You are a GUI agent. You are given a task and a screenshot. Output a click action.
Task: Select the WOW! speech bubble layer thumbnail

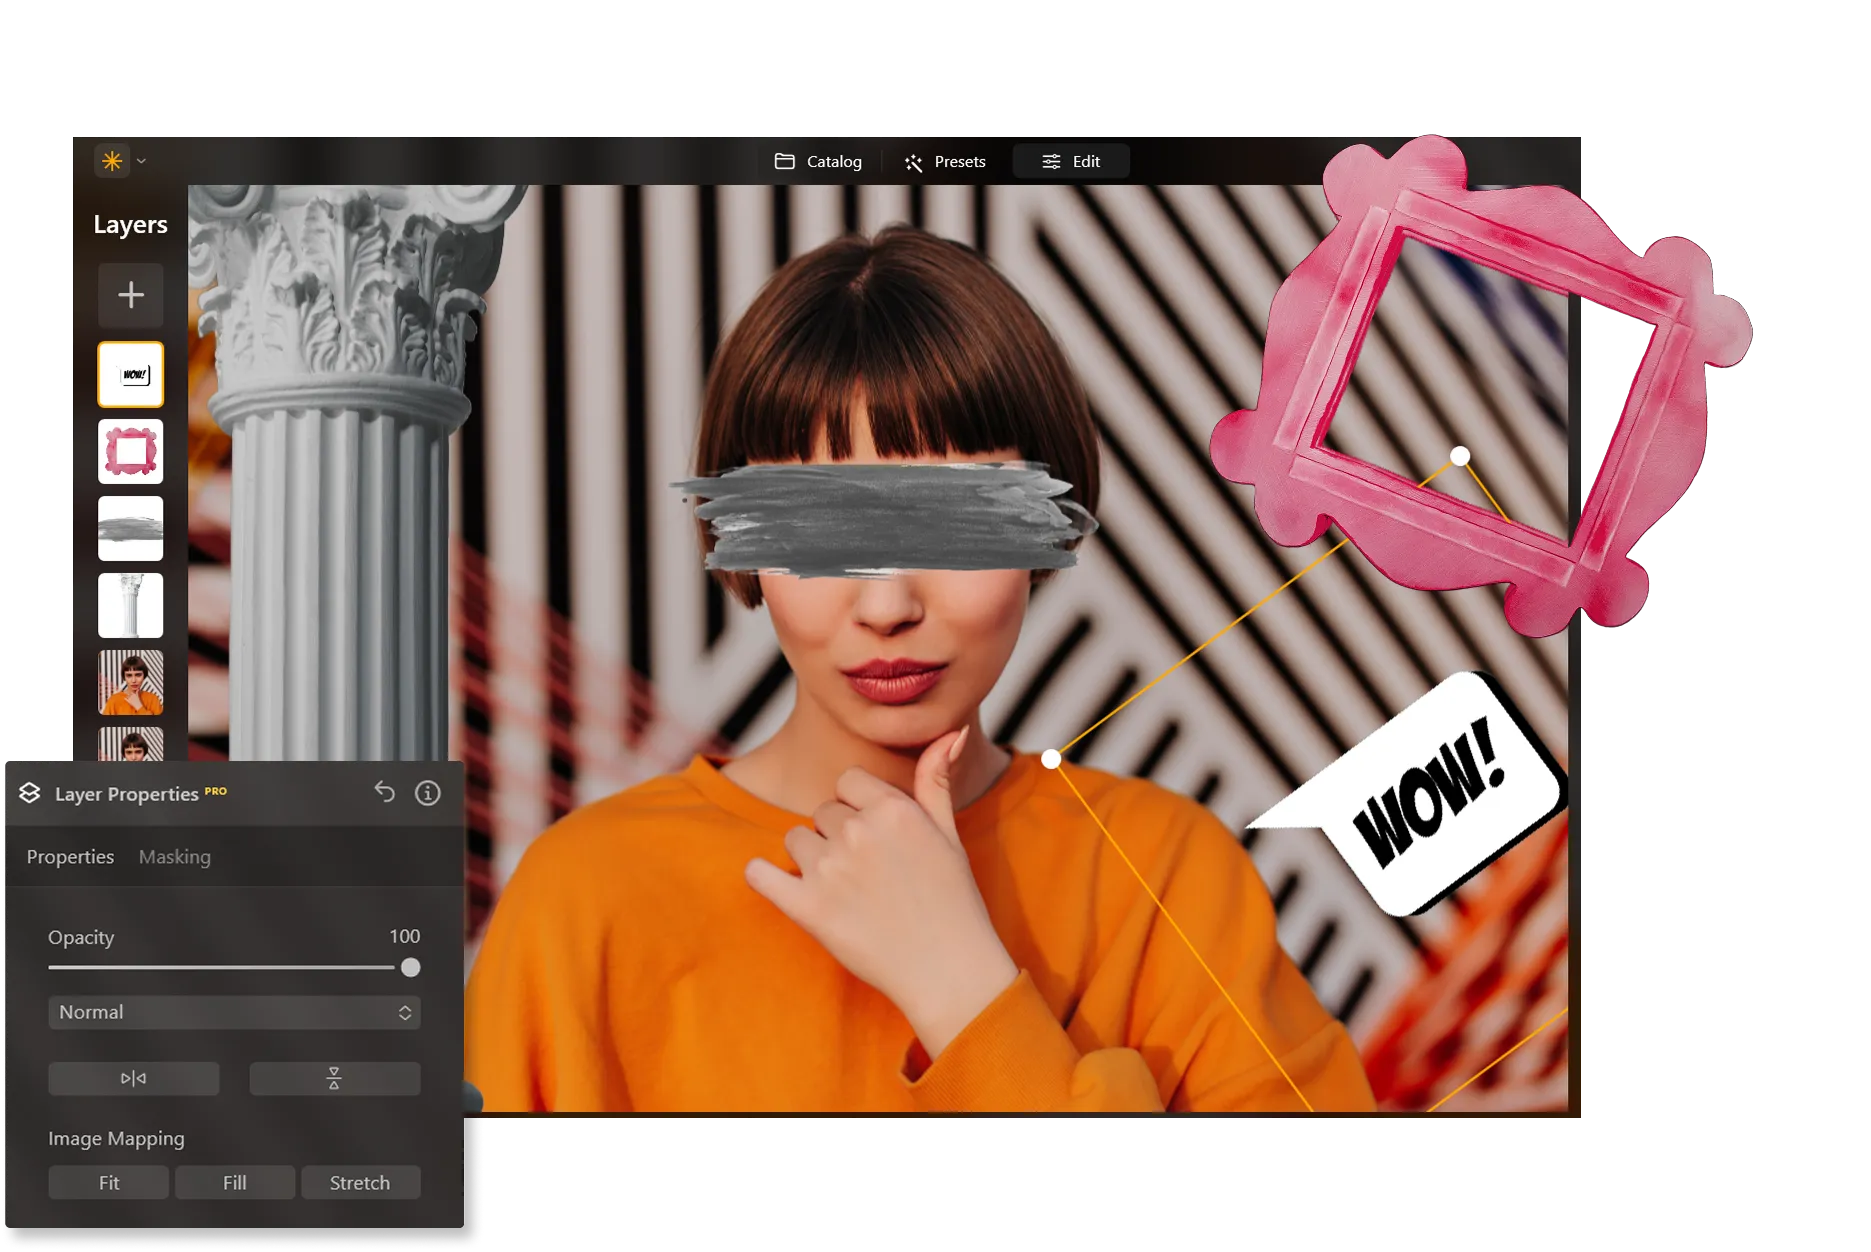pyautogui.click(x=131, y=374)
